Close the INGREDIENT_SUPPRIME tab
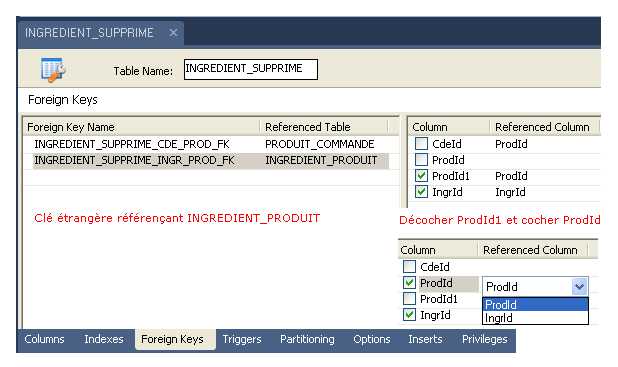 173,33
